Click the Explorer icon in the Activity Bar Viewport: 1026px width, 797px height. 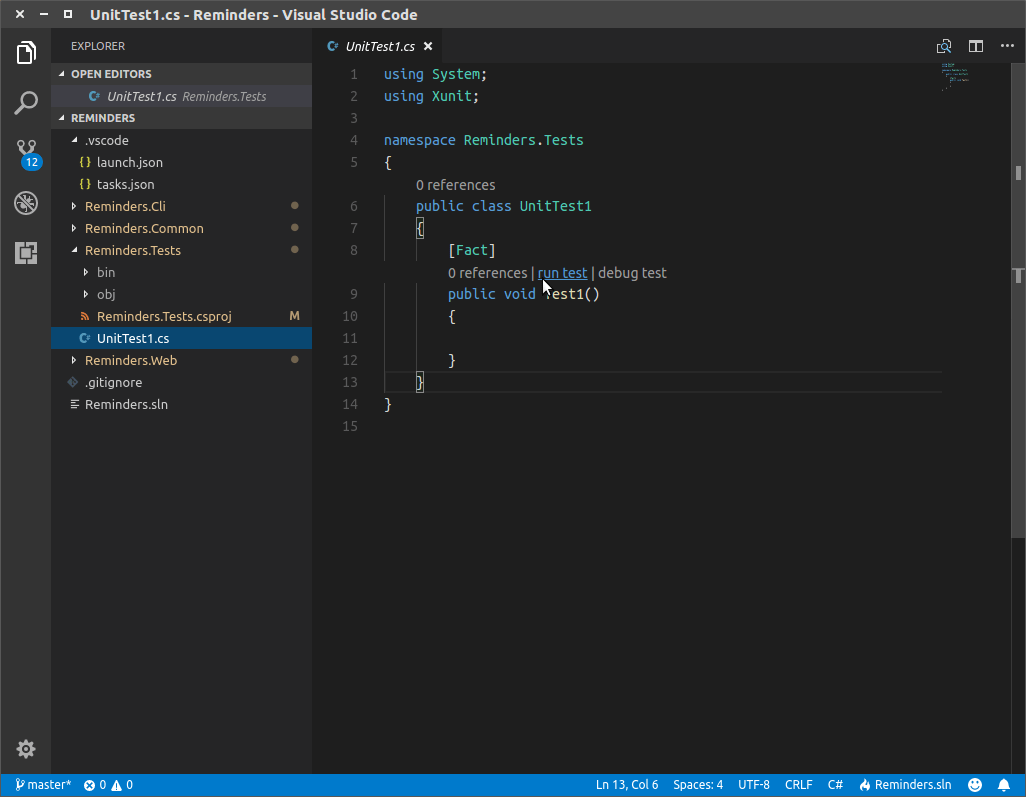(x=26, y=52)
